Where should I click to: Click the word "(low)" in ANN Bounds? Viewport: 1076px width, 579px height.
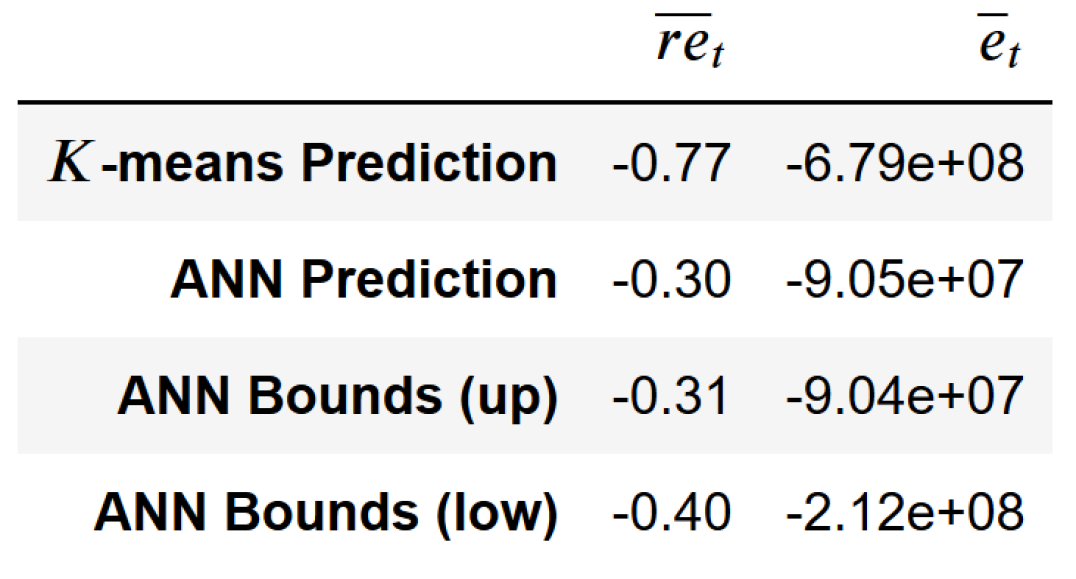(x=493, y=514)
